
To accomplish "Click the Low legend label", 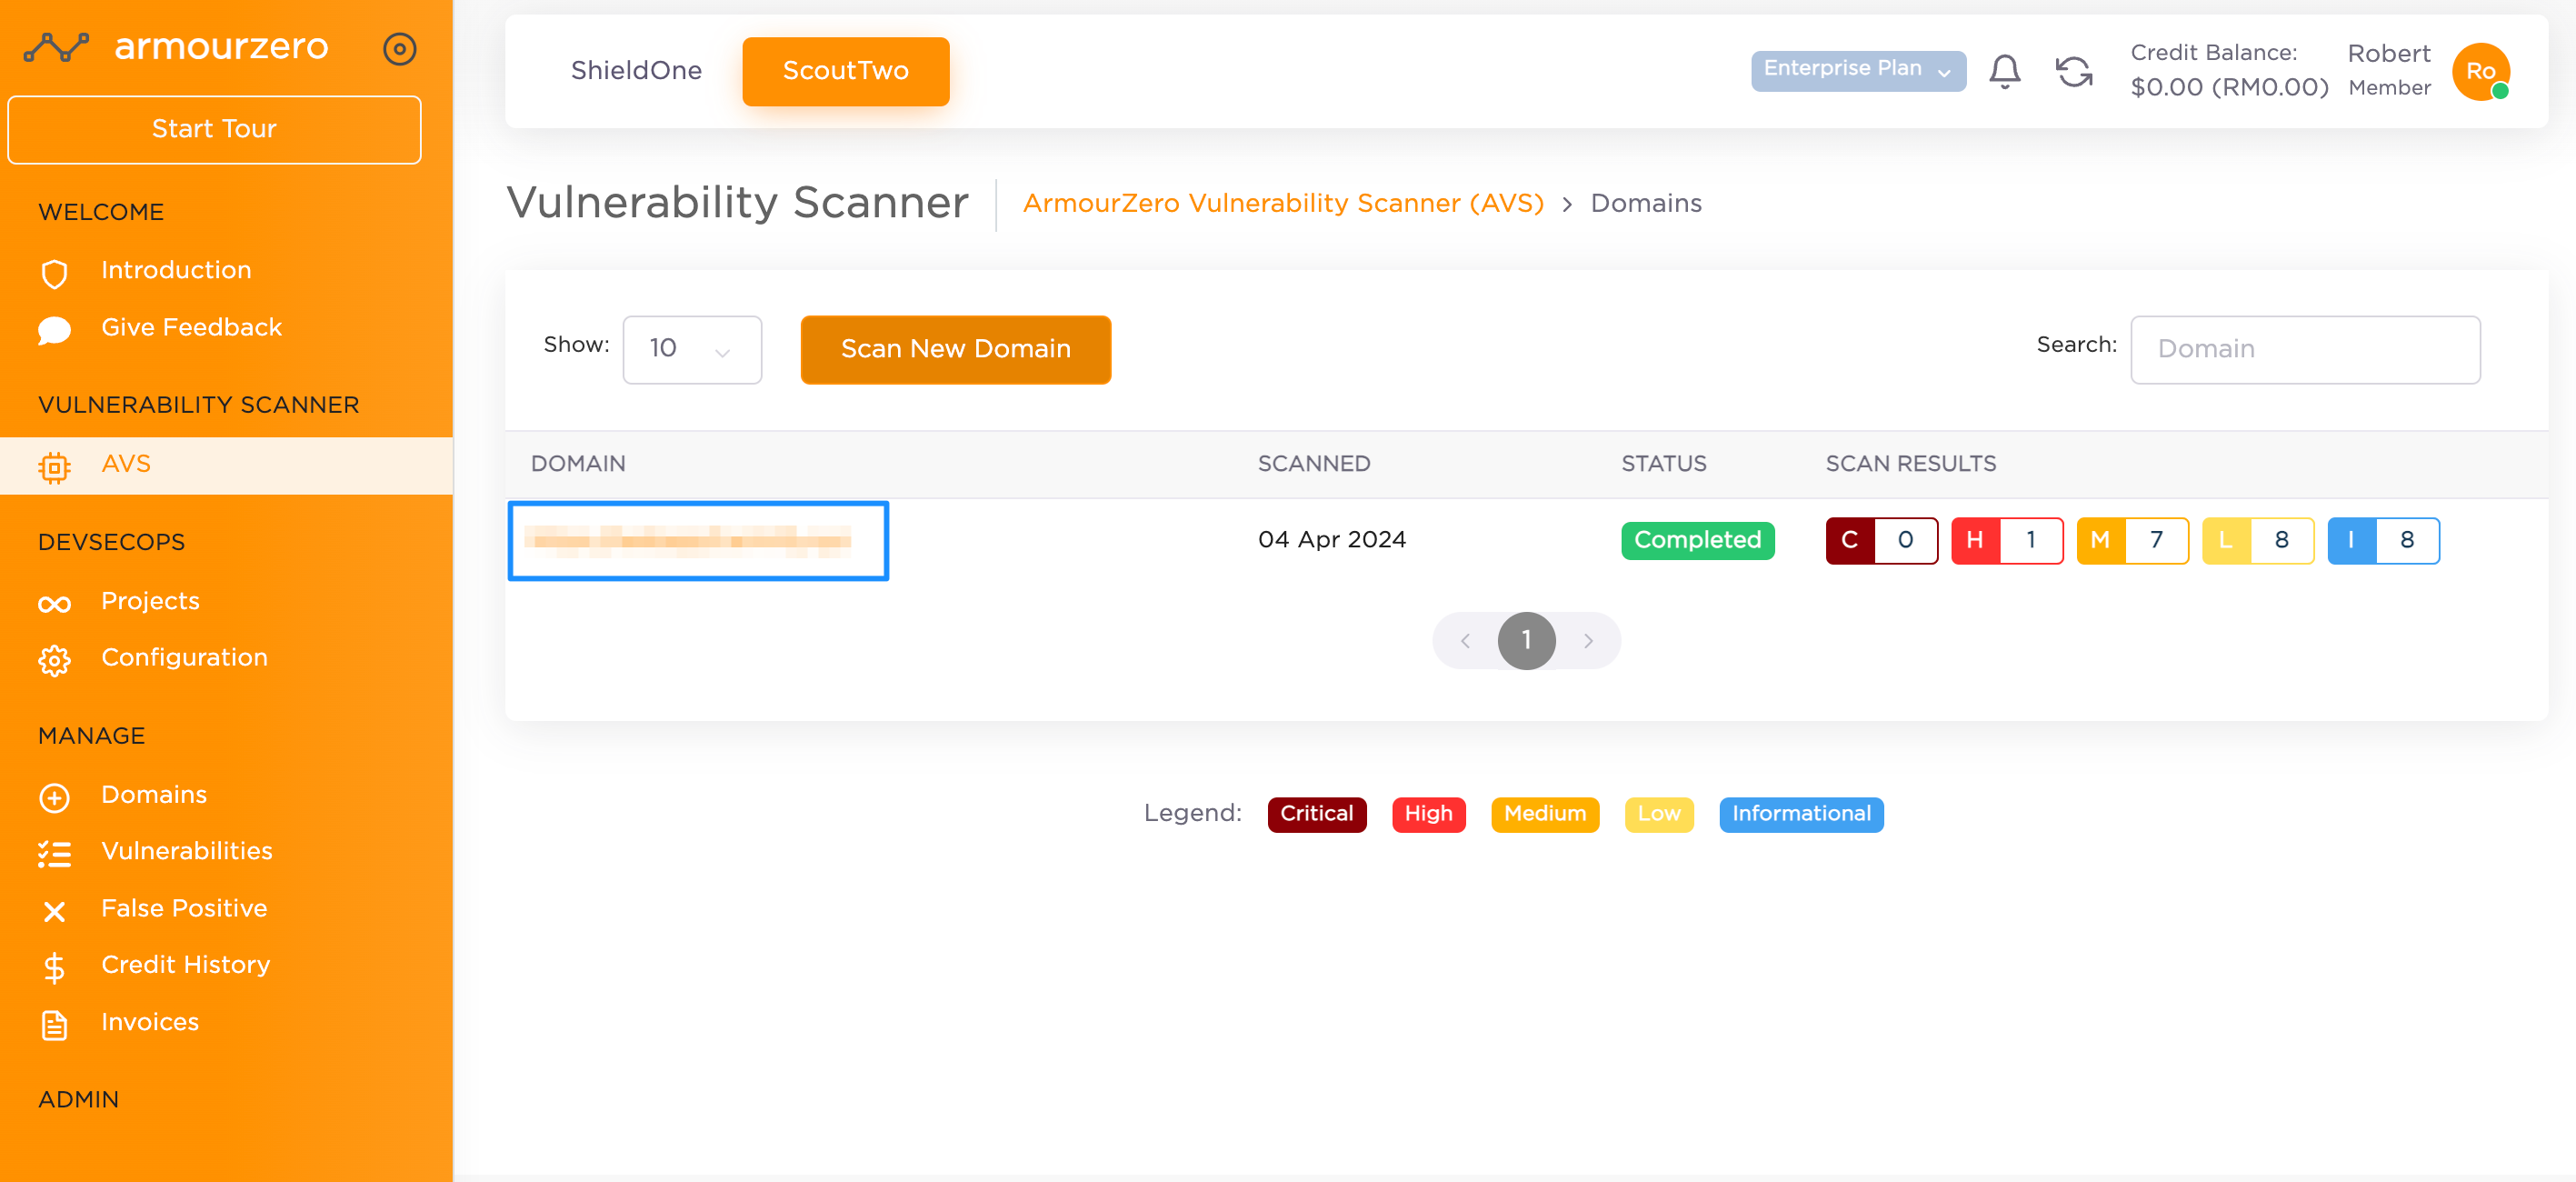I will [1658, 815].
